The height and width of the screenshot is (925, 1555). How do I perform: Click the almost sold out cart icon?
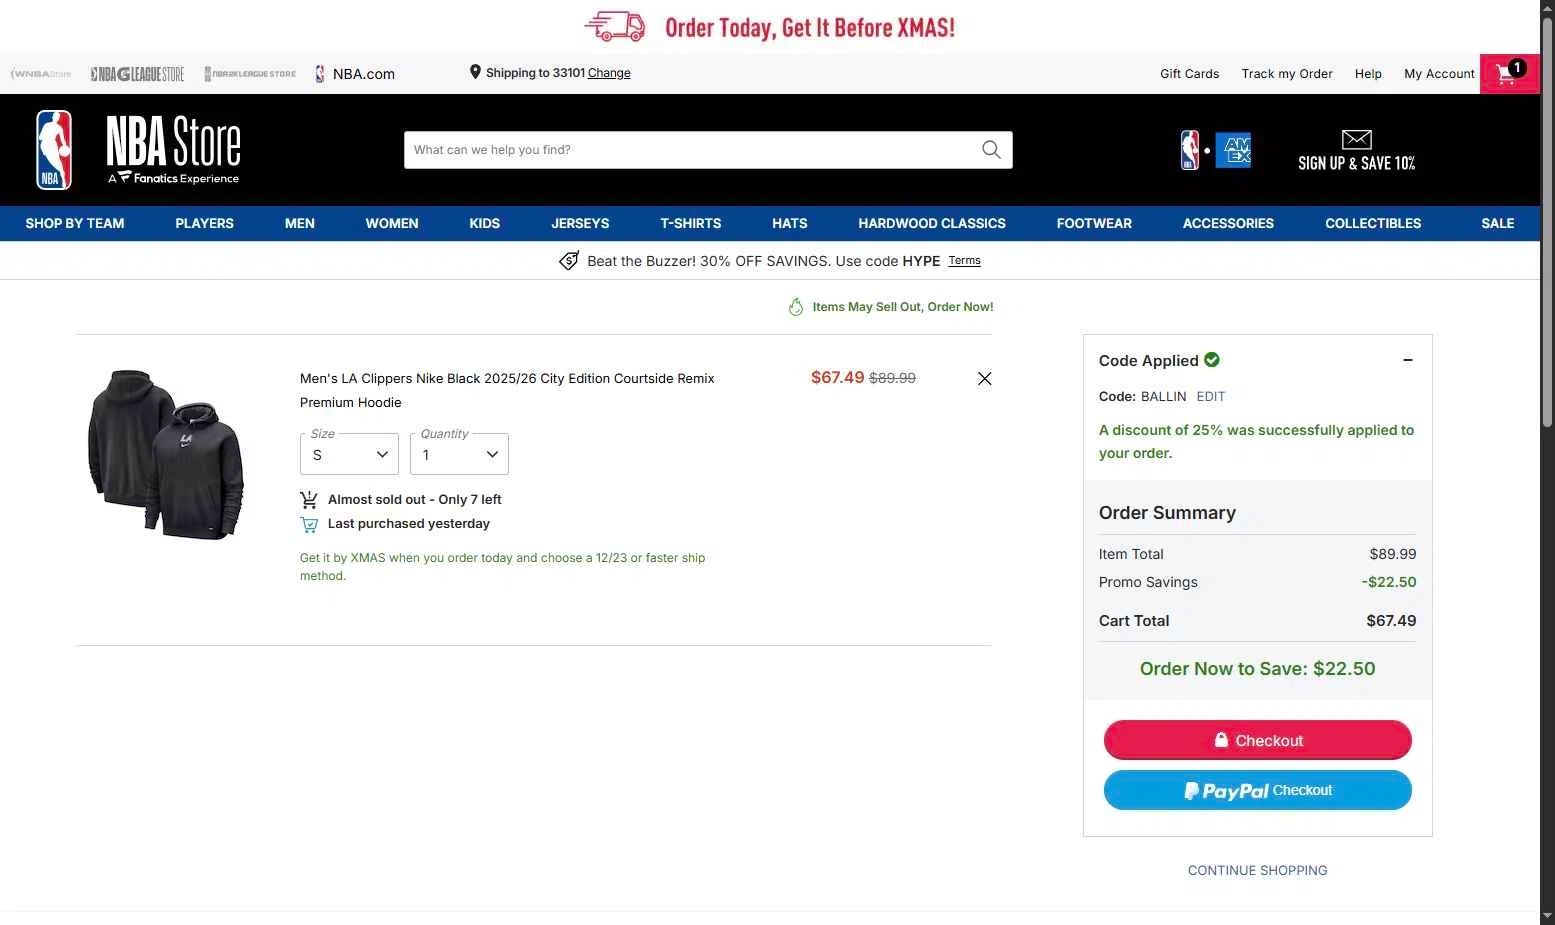tap(309, 499)
